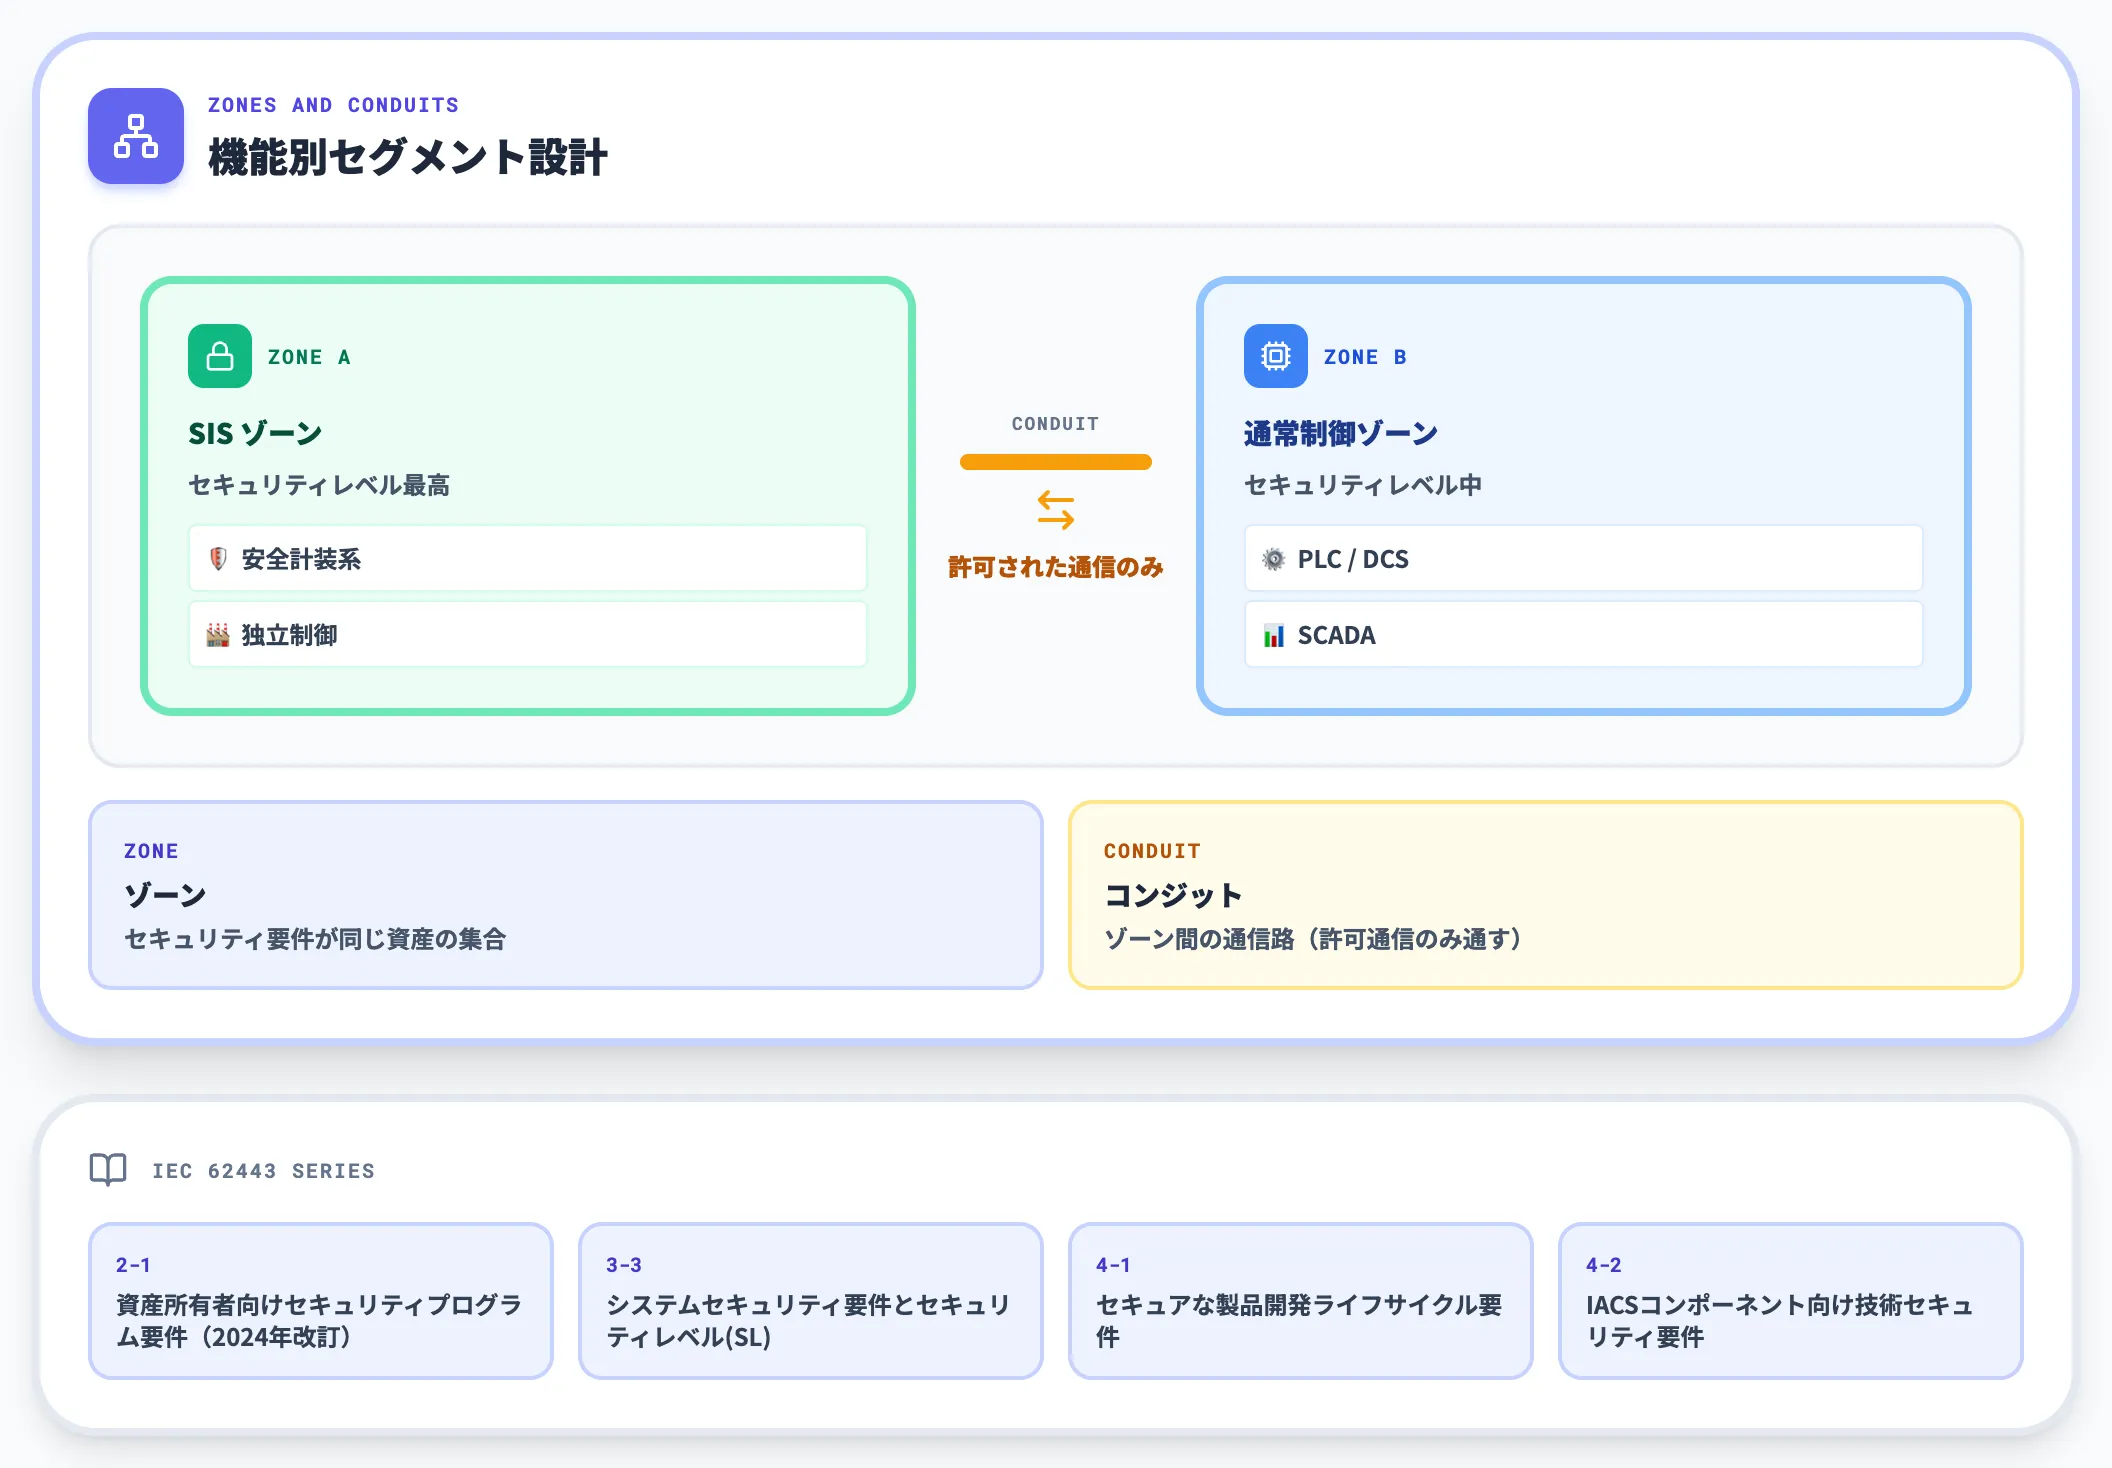The width and height of the screenshot is (2112, 1468).
Task: Select the 独立制御 row in Zone A
Action: tap(528, 634)
